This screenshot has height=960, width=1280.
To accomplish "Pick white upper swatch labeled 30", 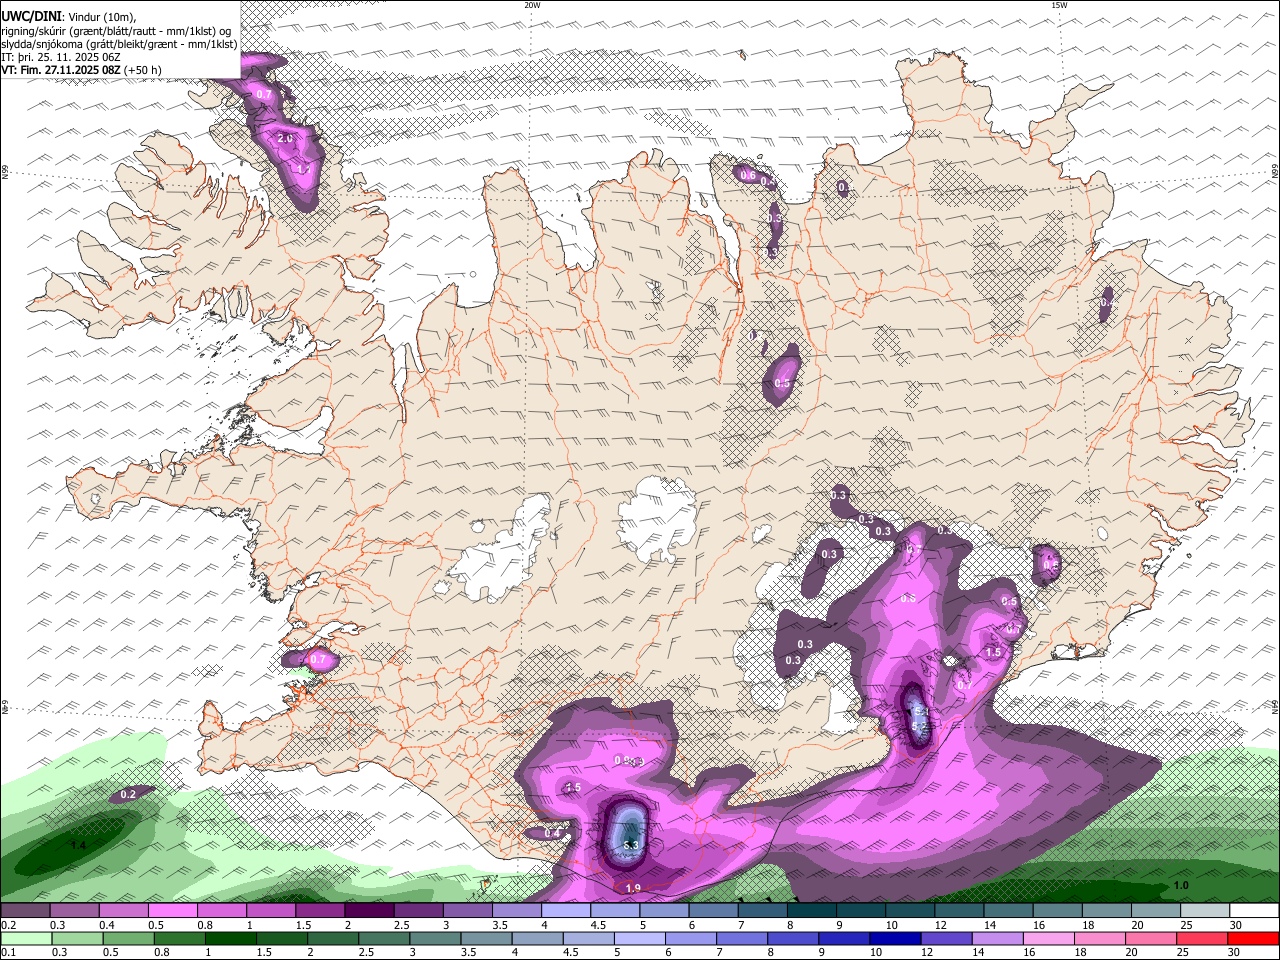I will point(1253,911).
